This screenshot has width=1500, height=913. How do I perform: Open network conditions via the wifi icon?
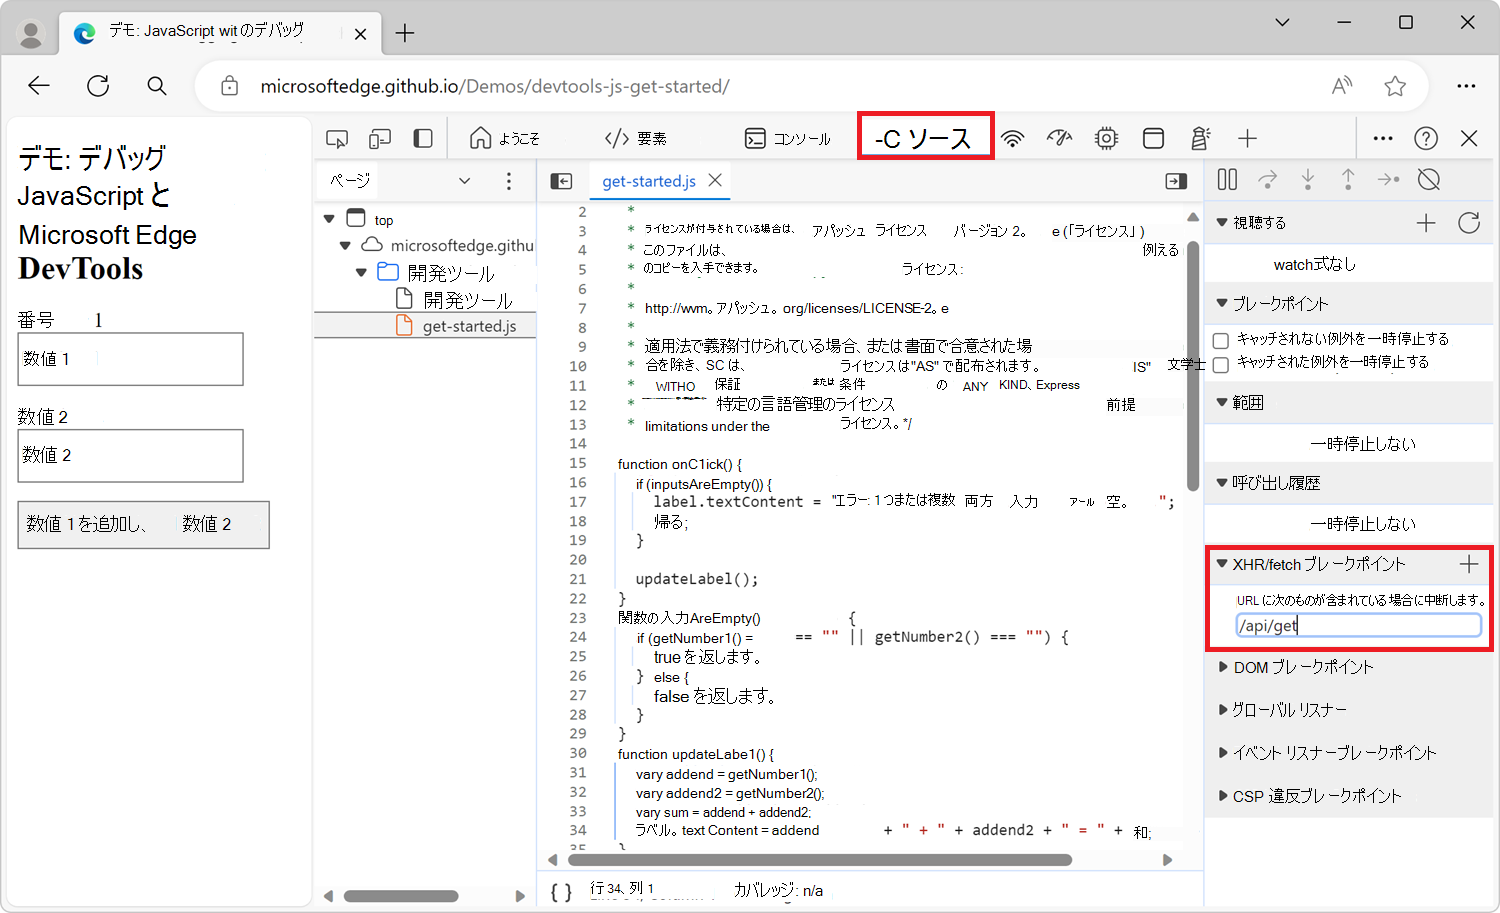click(x=1013, y=138)
